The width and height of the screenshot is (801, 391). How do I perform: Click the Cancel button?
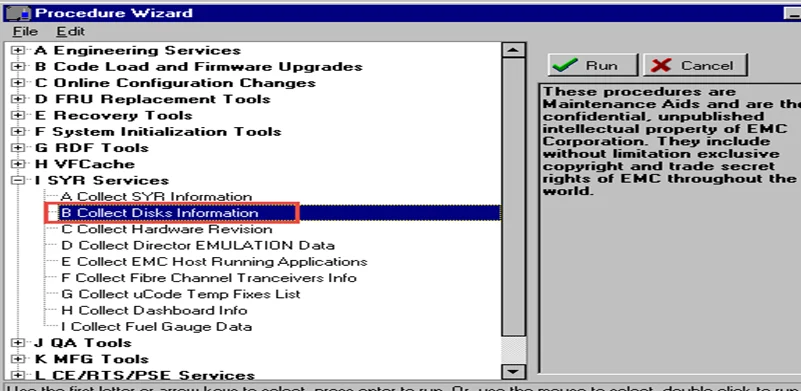pos(695,65)
